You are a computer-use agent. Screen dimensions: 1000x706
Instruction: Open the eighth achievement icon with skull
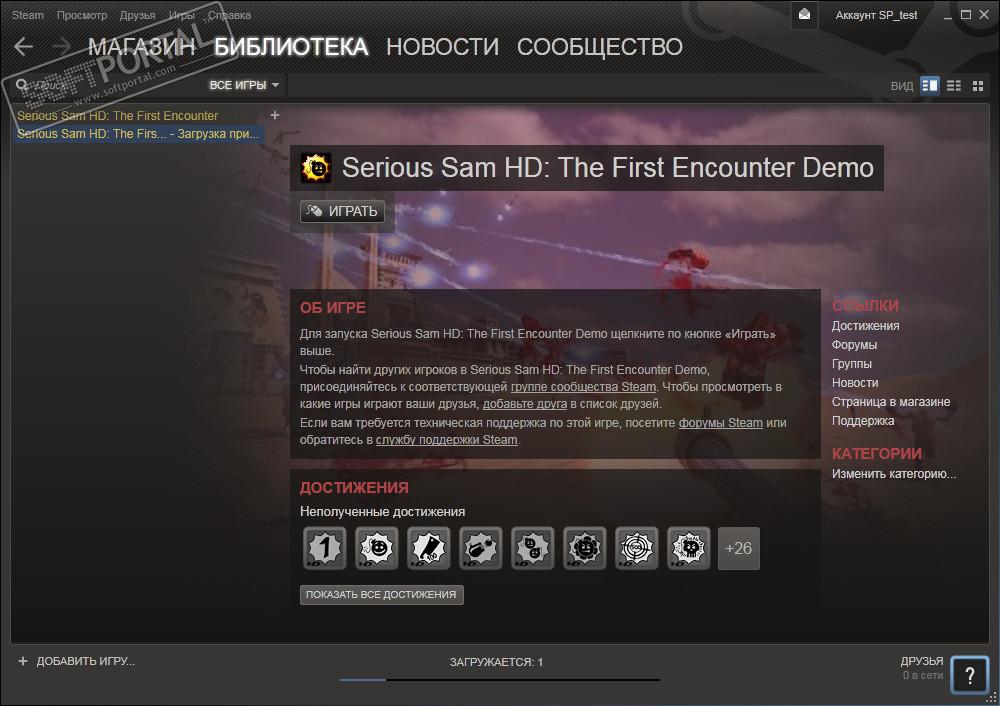point(688,548)
